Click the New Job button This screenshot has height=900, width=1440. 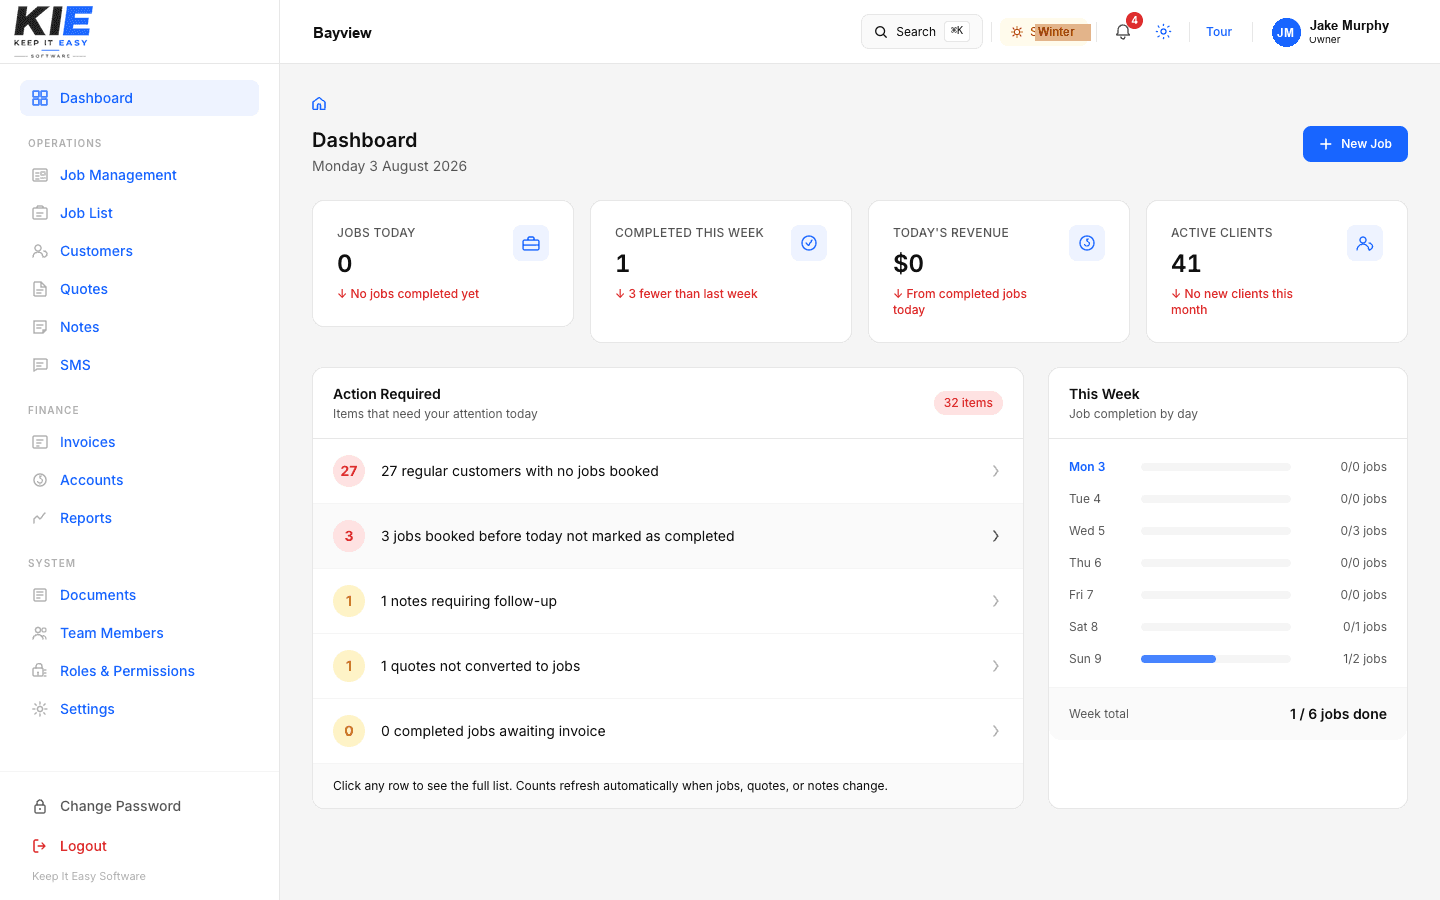tap(1355, 144)
